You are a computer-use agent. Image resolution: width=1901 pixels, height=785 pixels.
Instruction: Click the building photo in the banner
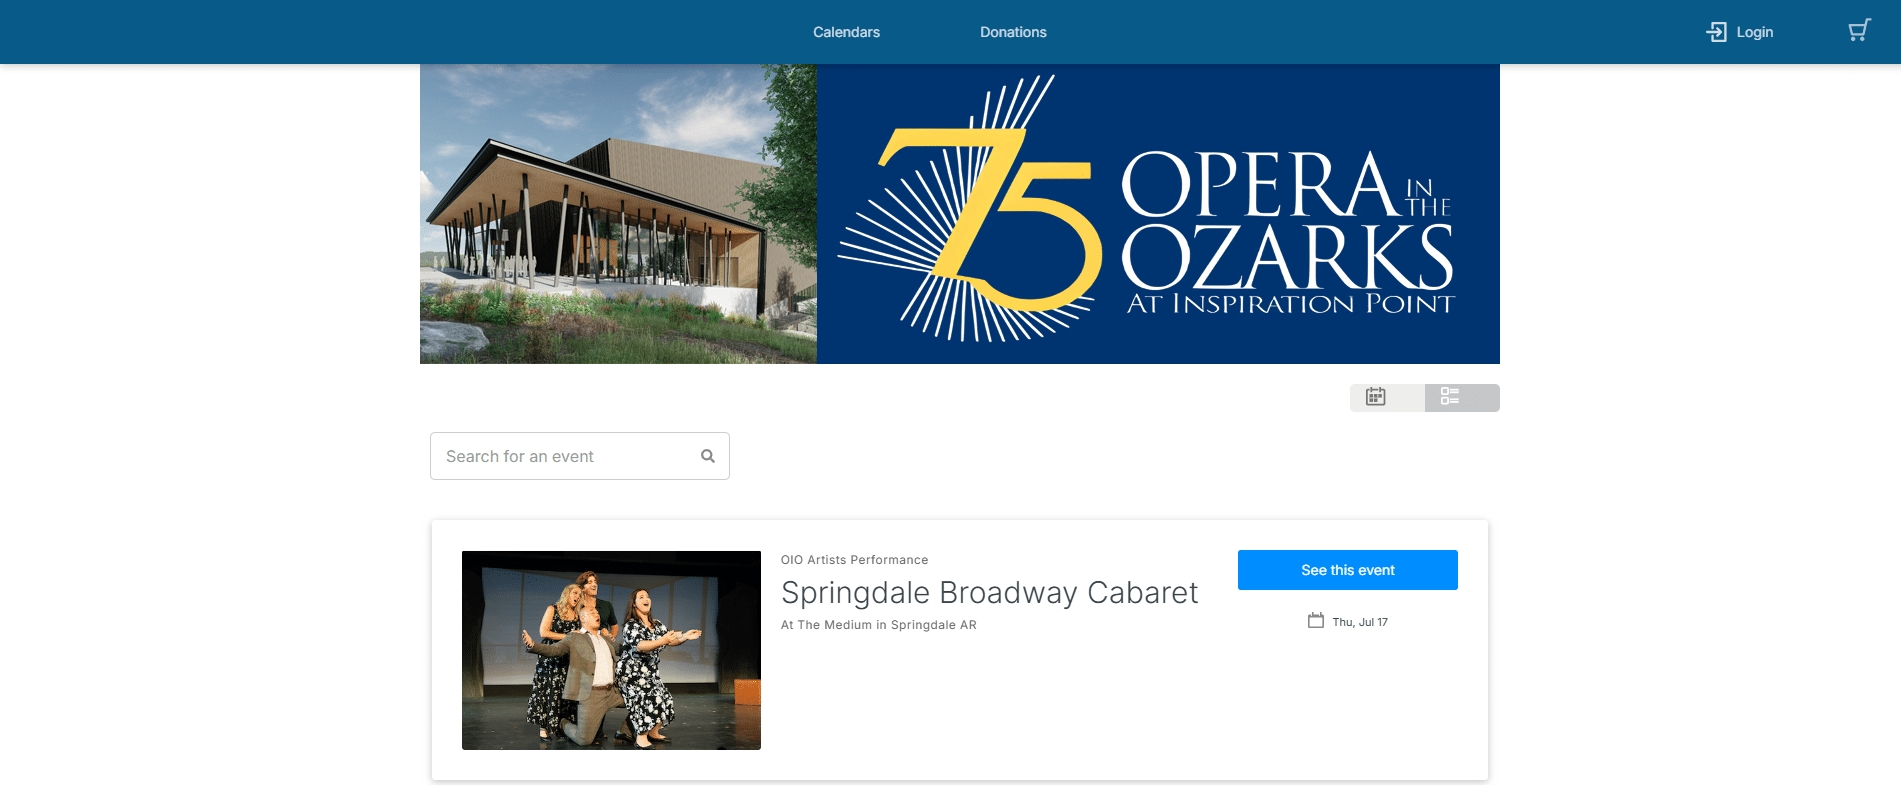click(618, 214)
